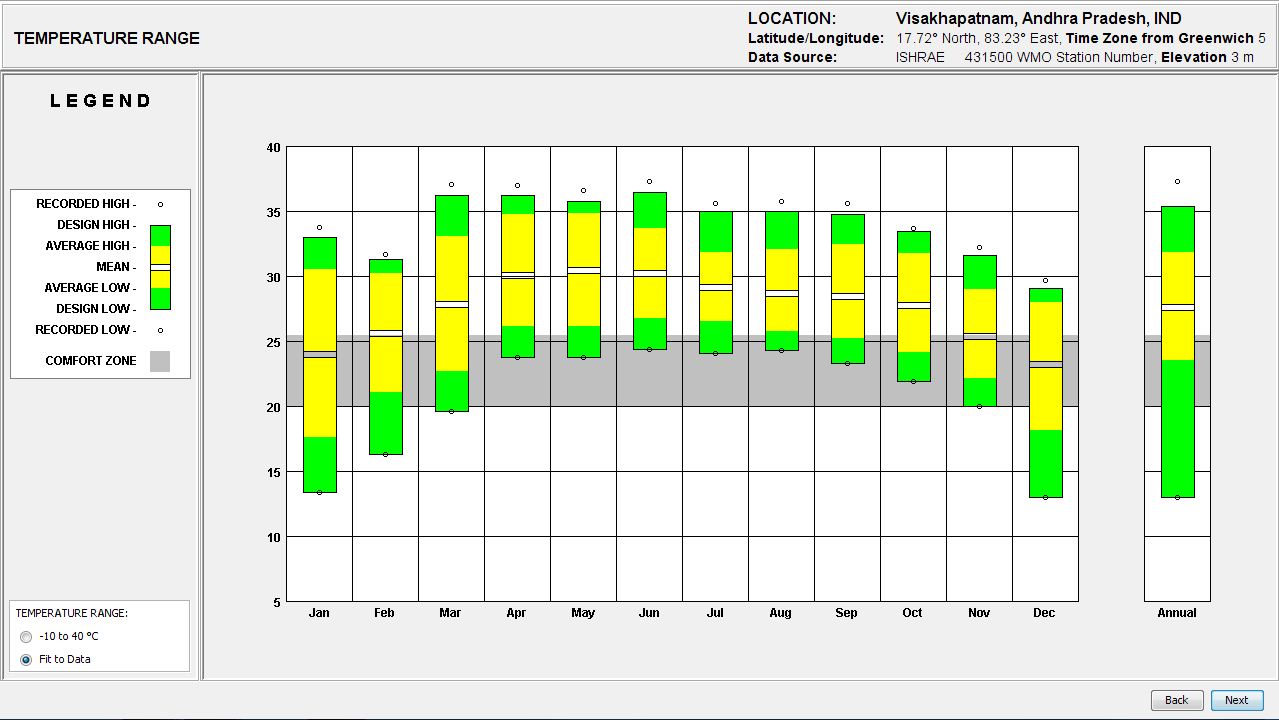Image resolution: width=1279 pixels, height=720 pixels.
Task: Click the gray Comfort Zone legend swatch
Action: [x=160, y=361]
